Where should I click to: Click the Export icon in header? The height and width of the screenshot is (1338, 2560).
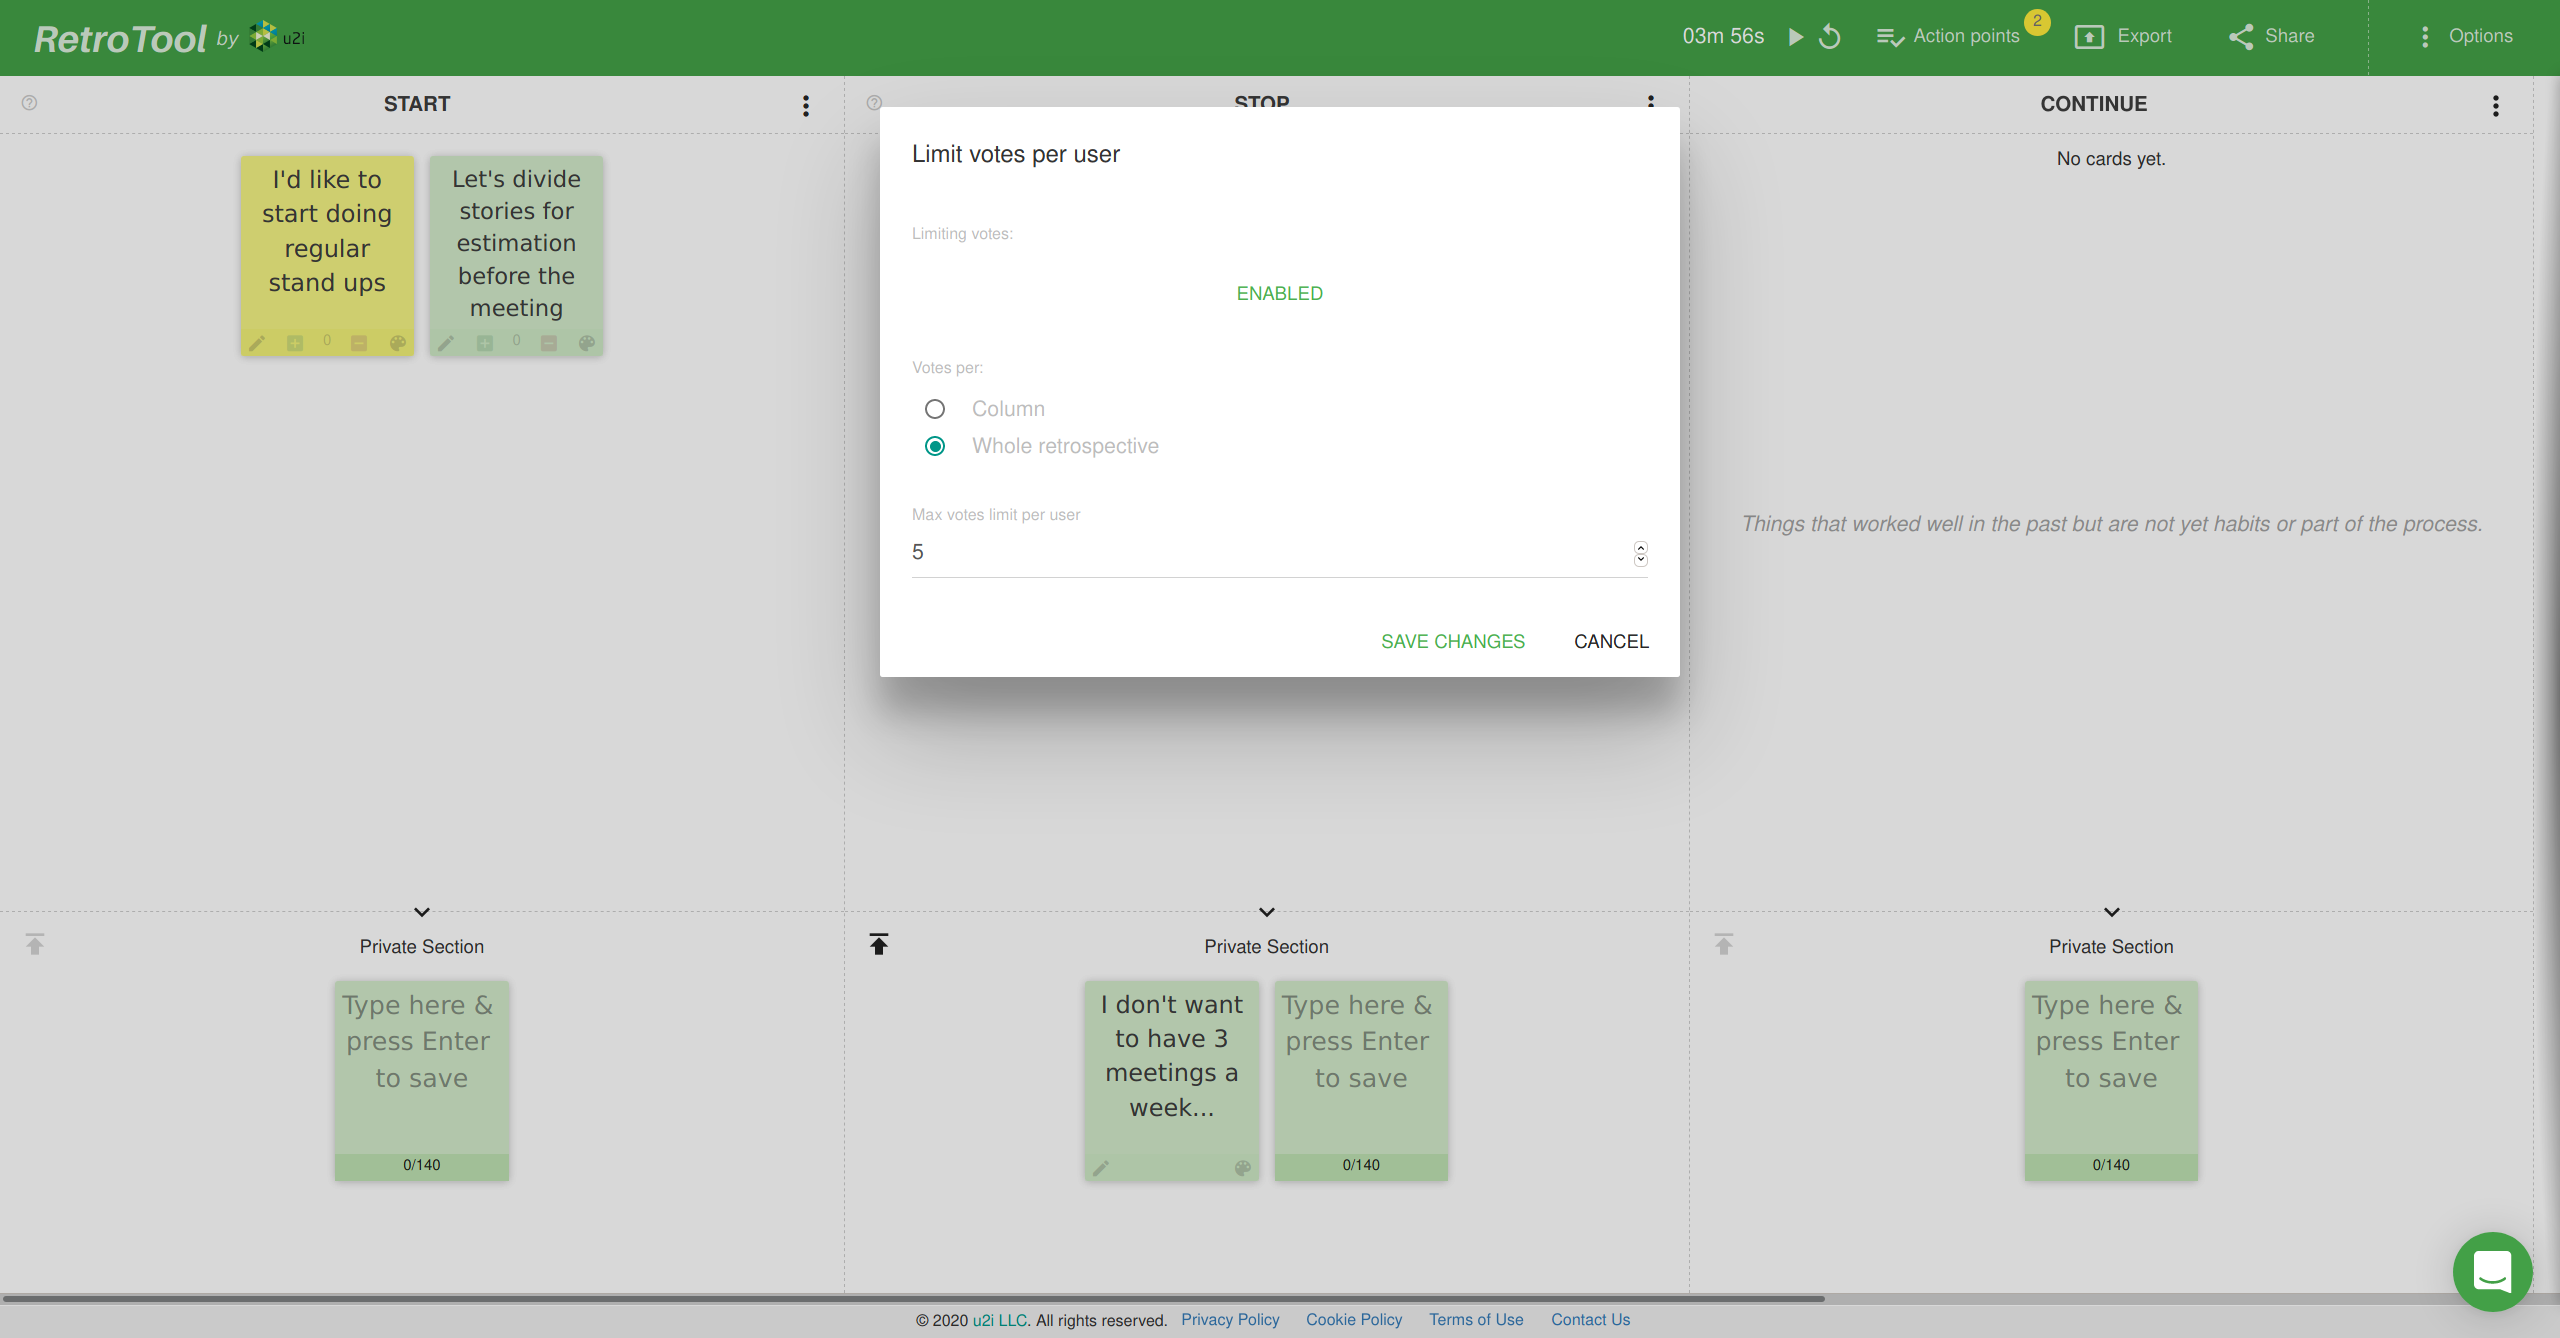pos(2089,37)
